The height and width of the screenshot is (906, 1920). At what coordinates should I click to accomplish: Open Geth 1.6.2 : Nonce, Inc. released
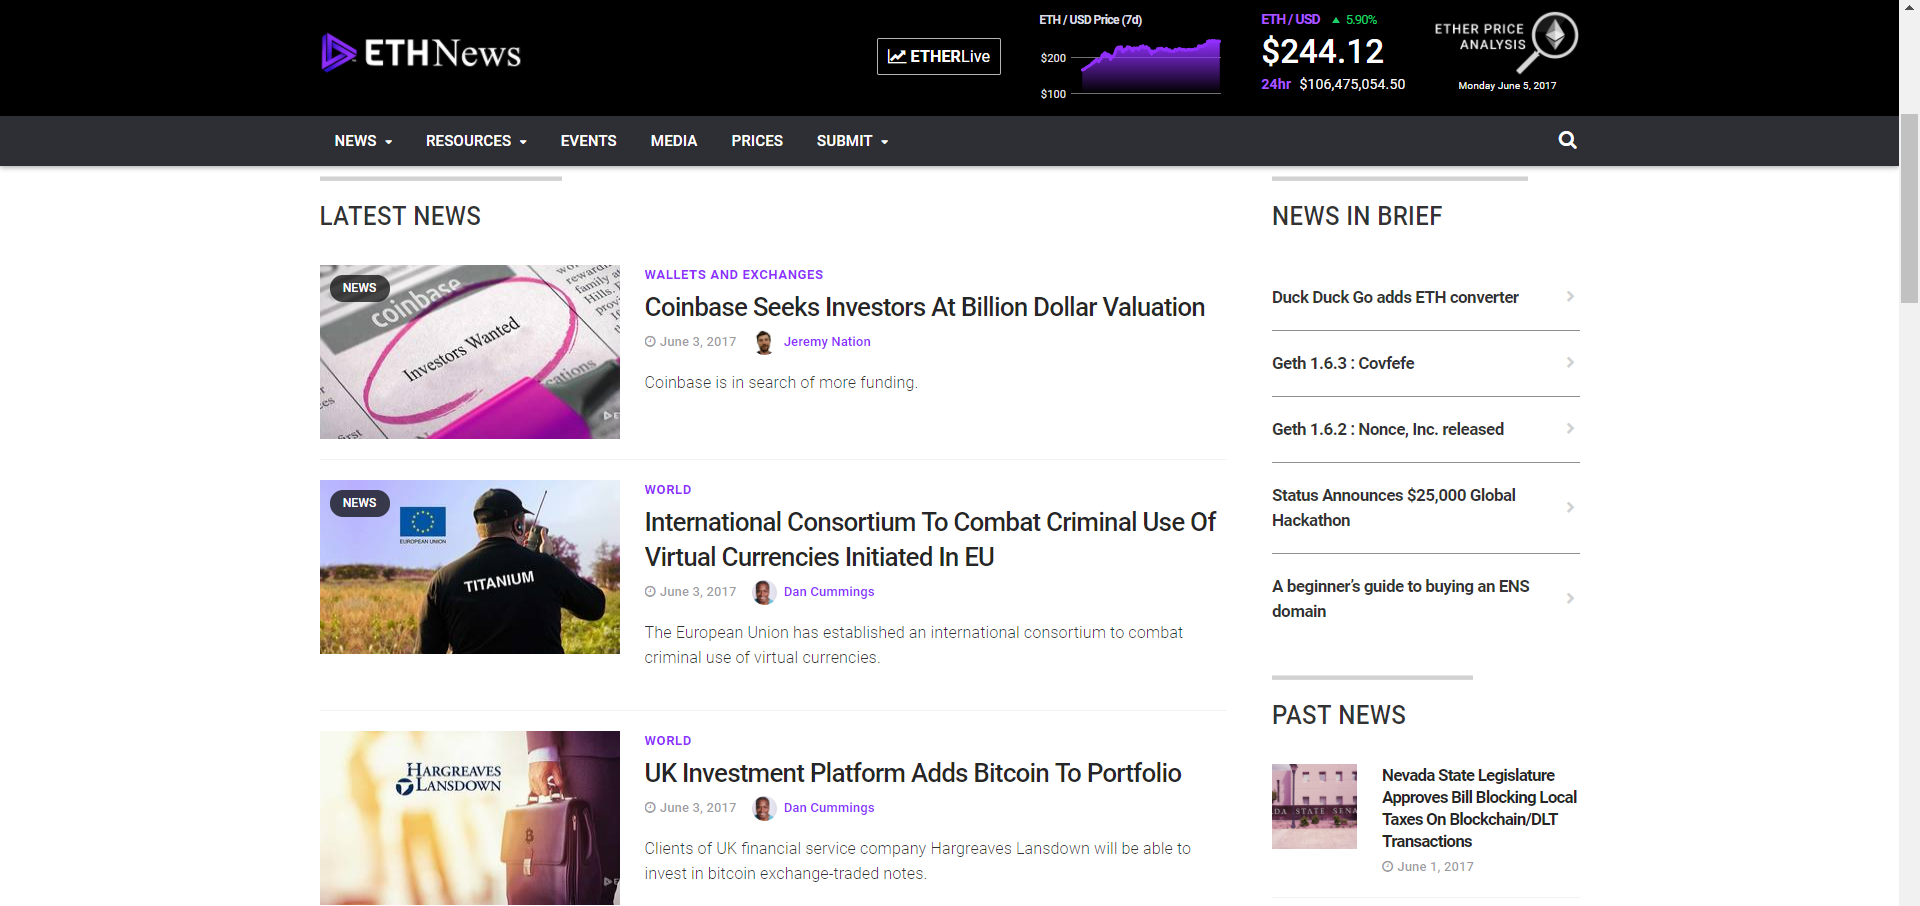click(x=1388, y=429)
